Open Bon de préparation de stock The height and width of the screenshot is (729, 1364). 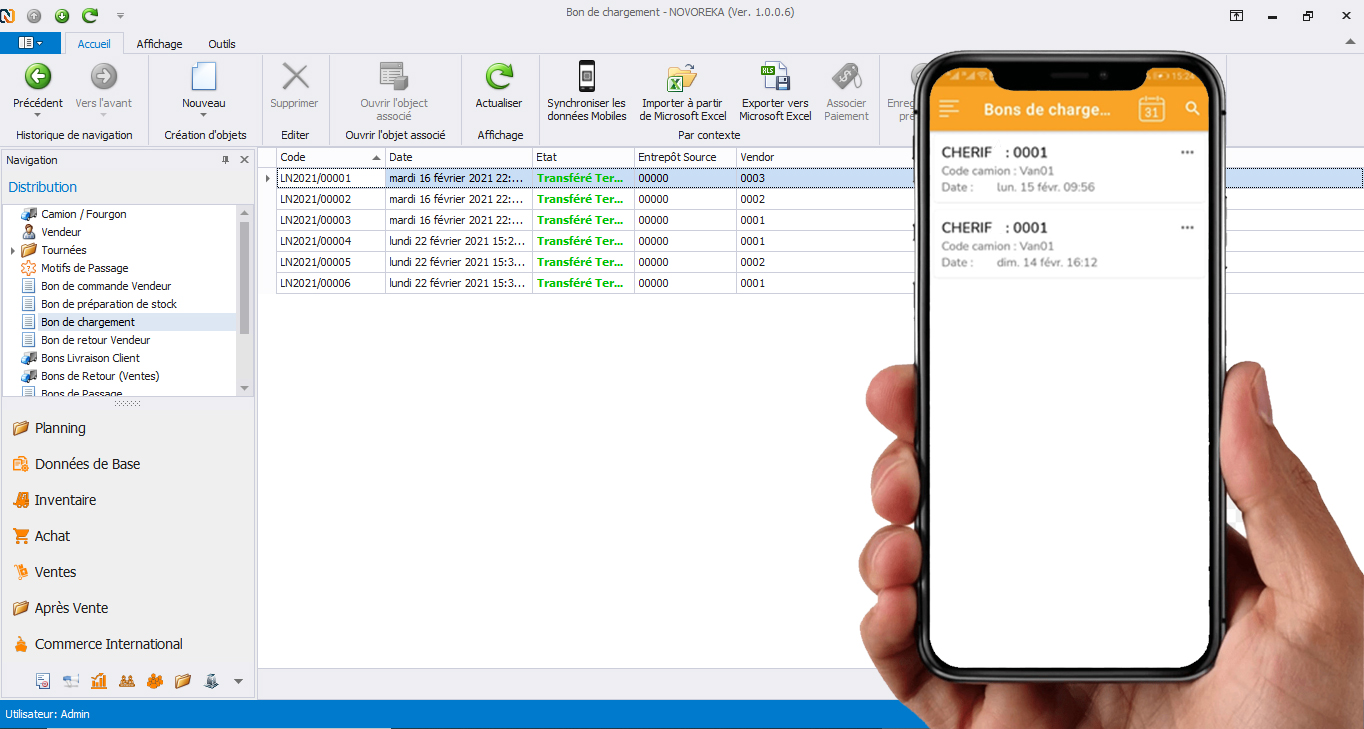tap(109, 304)
